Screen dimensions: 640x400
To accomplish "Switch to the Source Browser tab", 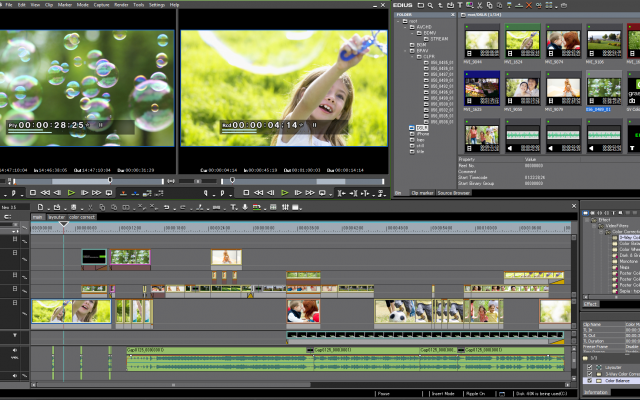I will point(453,193).
